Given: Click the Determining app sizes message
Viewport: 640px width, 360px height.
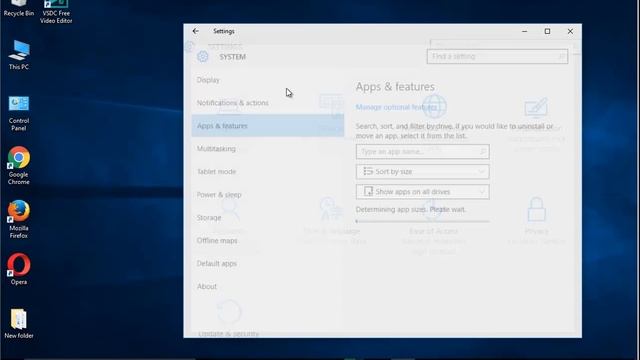Looking at the screenshot, I should (410, 209).
